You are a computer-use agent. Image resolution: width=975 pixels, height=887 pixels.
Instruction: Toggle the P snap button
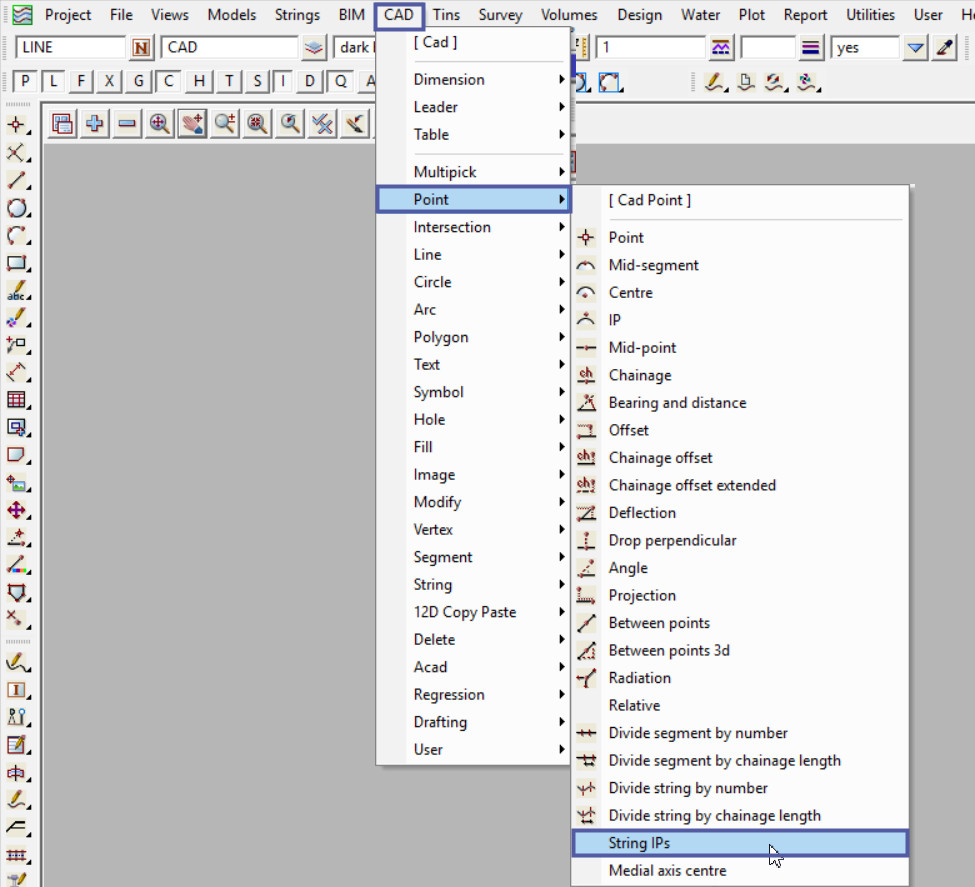[25, 82]
